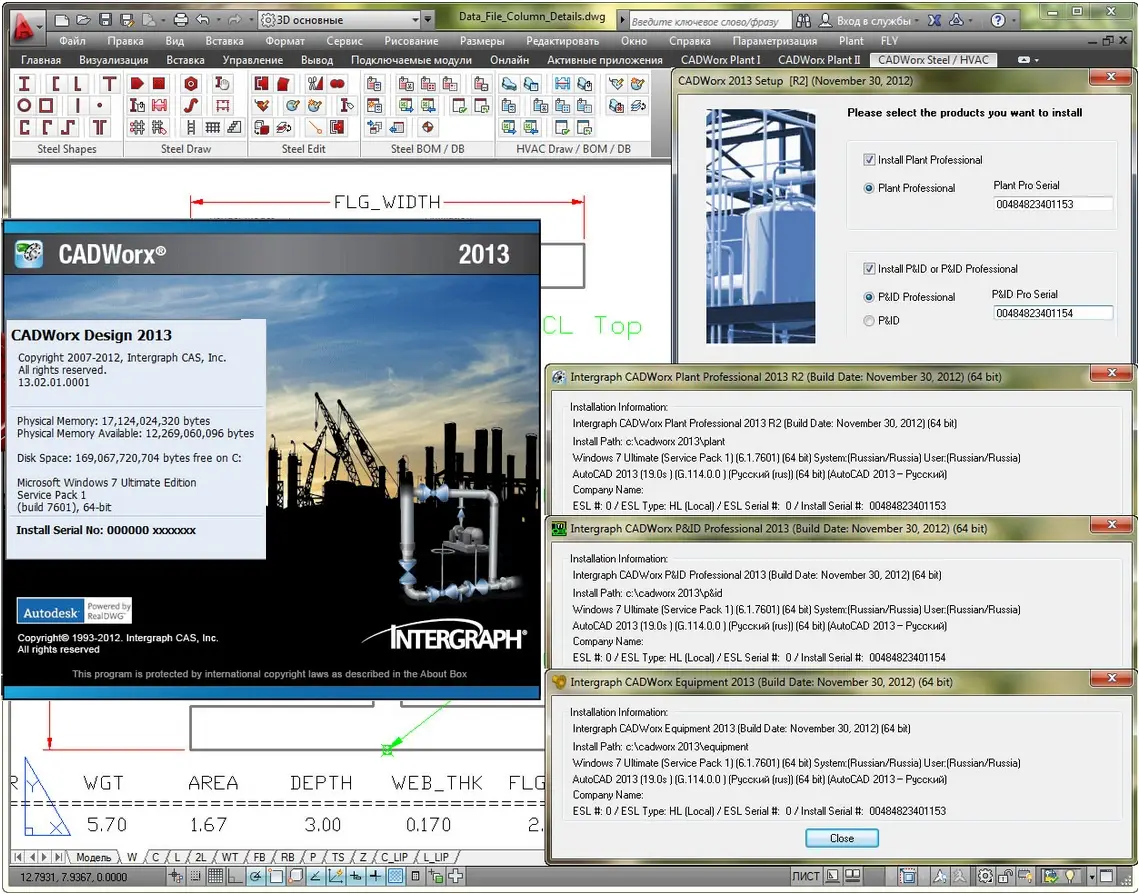Save the drawing with the floppy disk icon
The height and width of the screenshot is (894, 1139).
[x=105, y=20]
